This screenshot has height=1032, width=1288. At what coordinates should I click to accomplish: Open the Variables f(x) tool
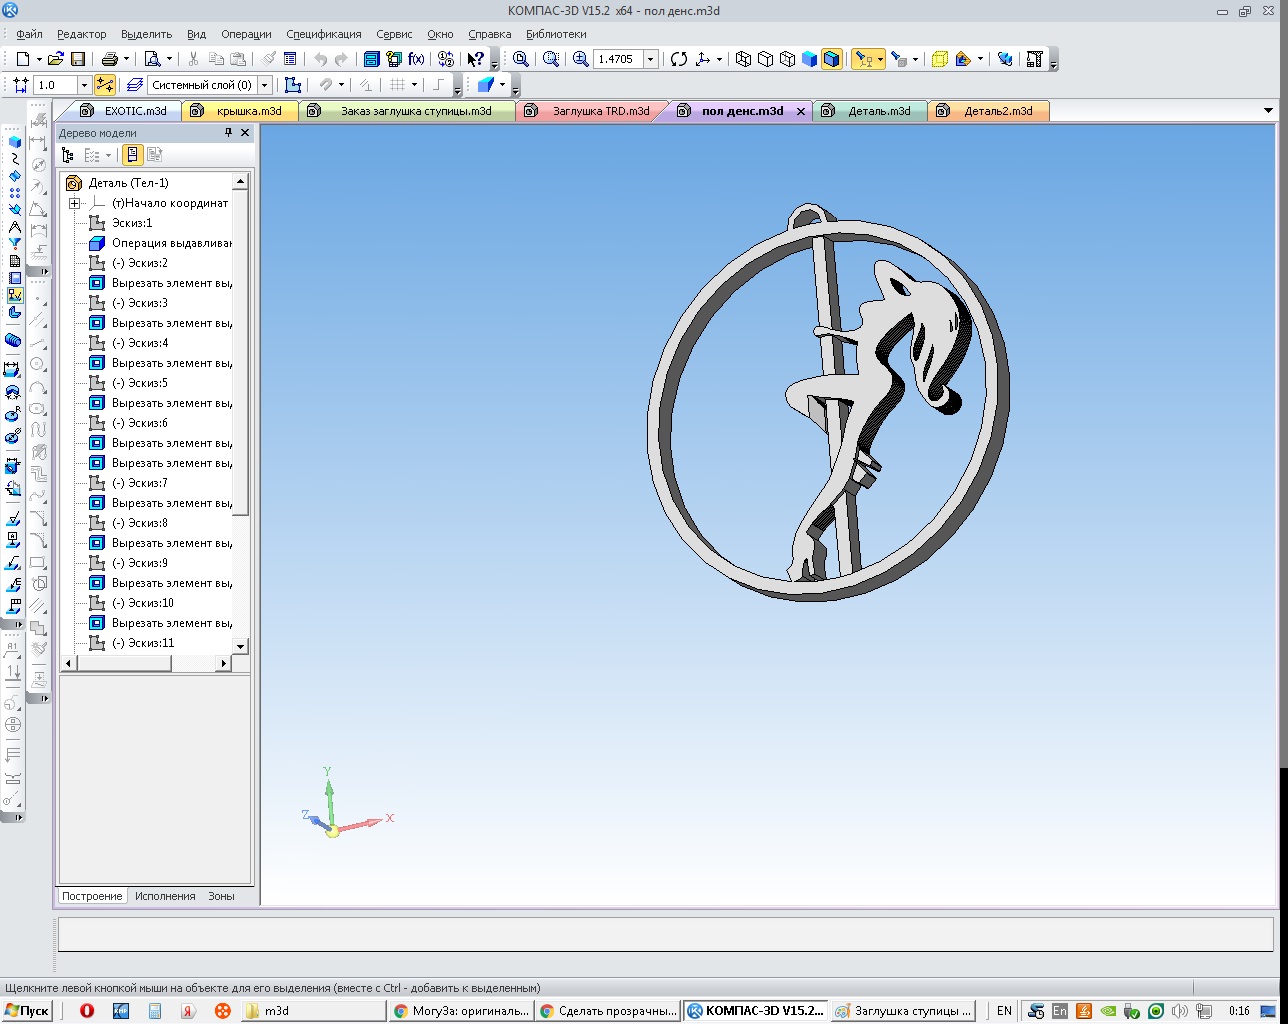pyautogui.click(x=416, y=59)
